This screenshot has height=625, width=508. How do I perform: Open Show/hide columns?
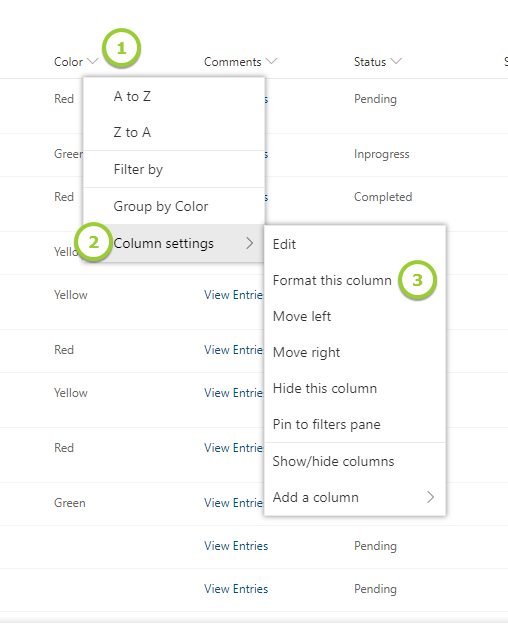tap(355, 461)
